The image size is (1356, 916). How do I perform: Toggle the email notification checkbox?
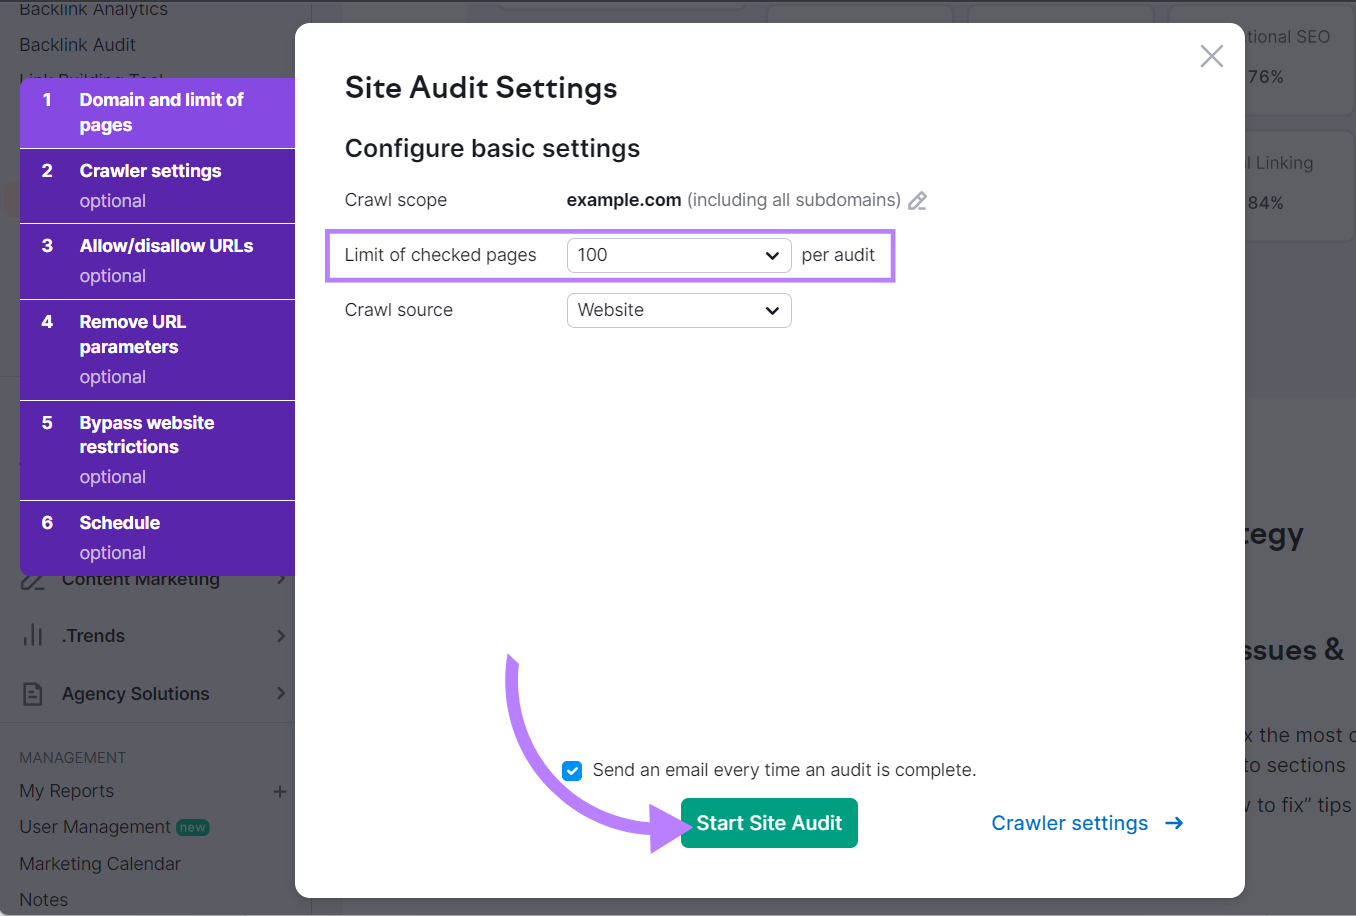(572, 770)
